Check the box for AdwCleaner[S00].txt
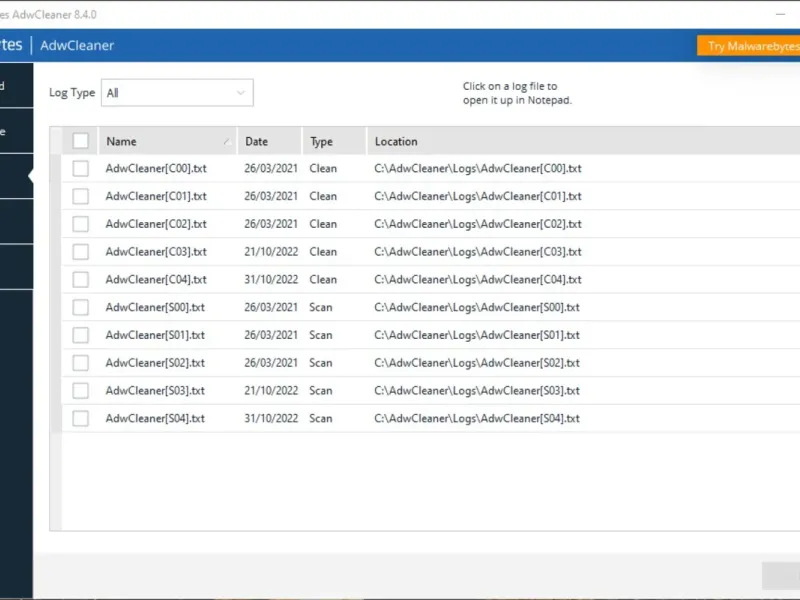800x600 pixels. pyautogui.click(x=80, y=307)
